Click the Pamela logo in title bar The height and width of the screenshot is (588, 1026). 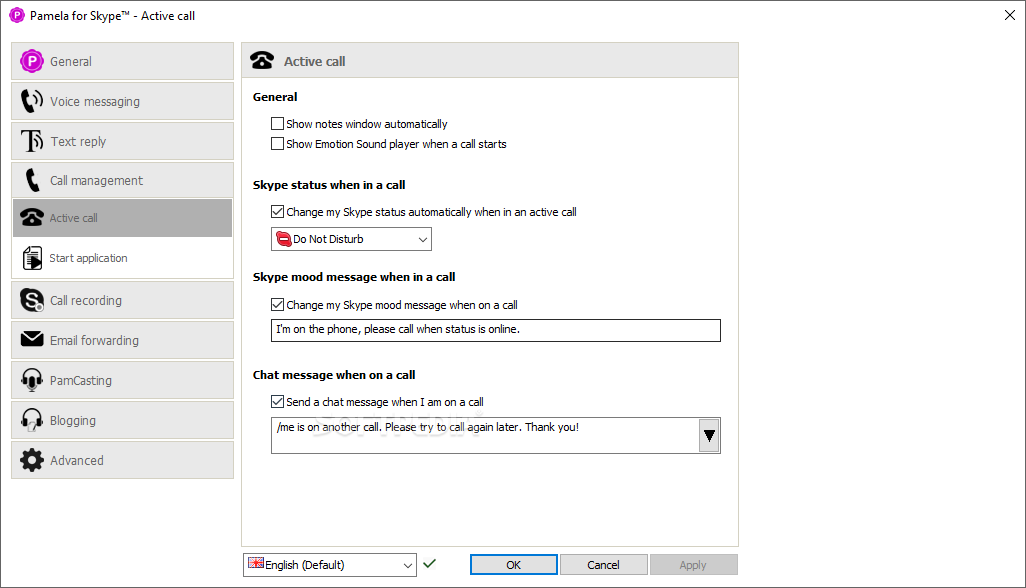(x=16, y=15)
